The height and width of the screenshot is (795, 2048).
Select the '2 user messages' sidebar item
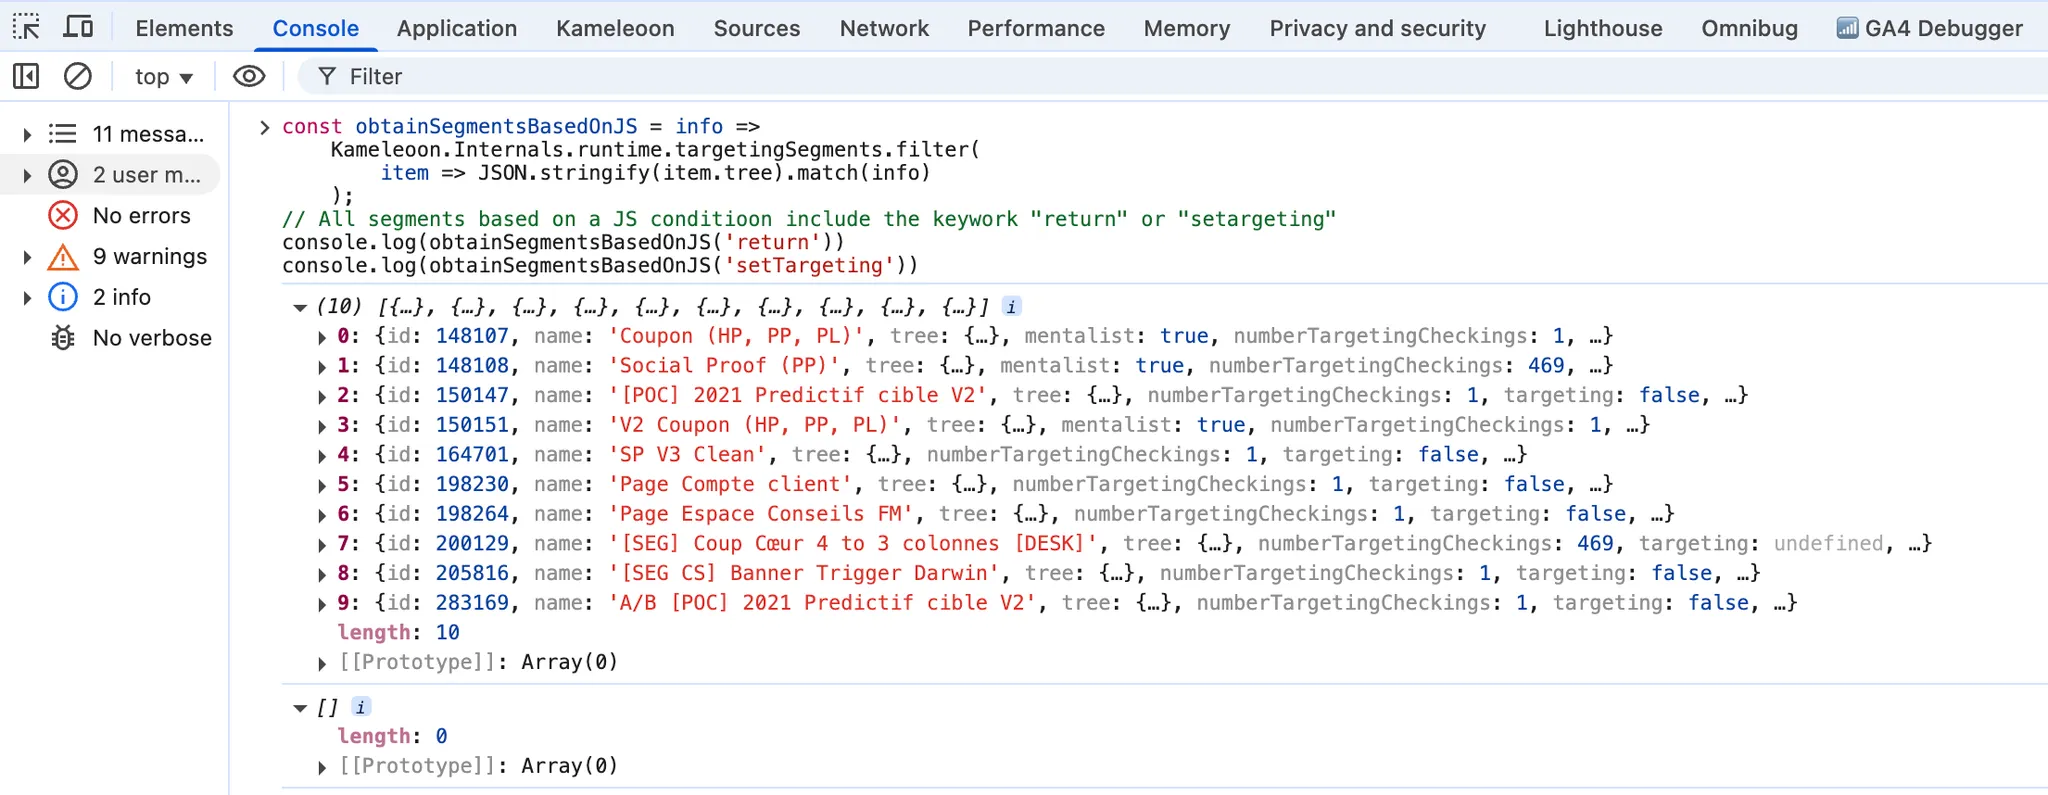tap(147, 175)
